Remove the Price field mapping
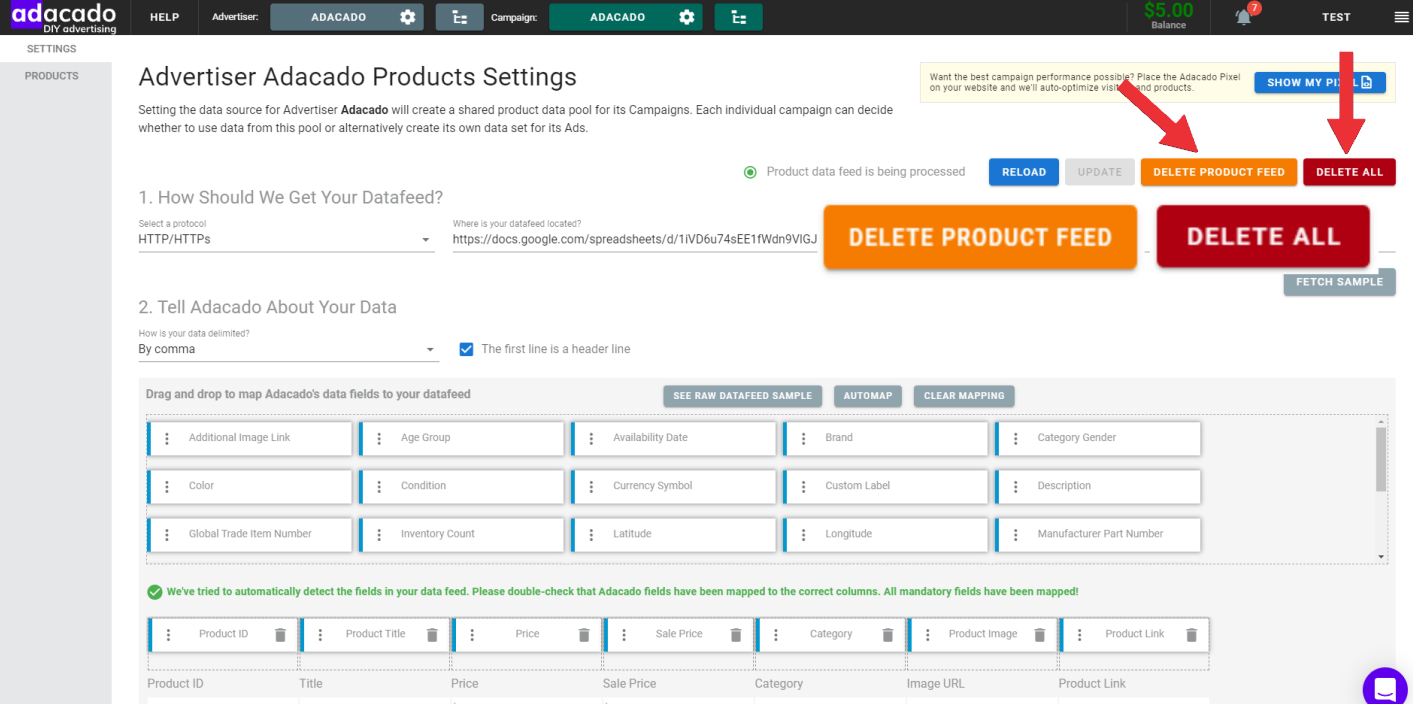Viewport: 1413px width, 704px height. coord(584,634)
